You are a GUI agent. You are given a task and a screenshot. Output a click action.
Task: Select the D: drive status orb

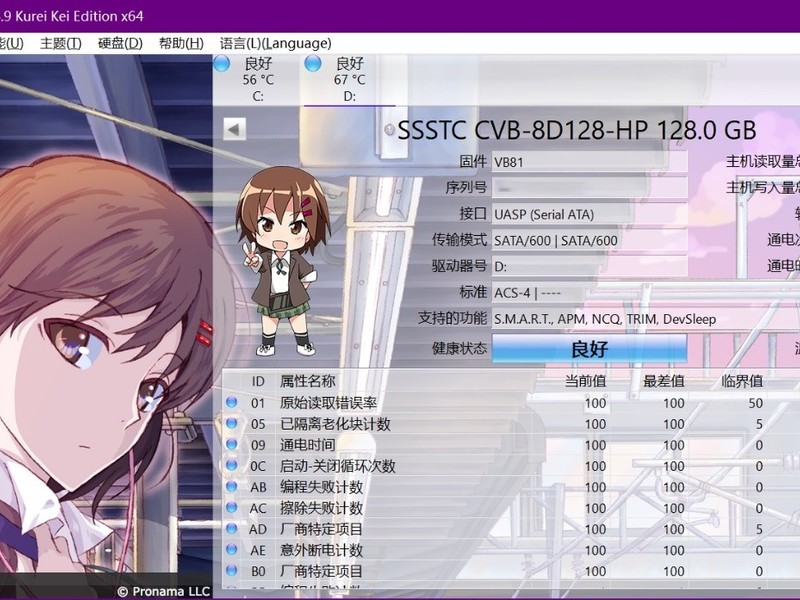pos(313,64)
